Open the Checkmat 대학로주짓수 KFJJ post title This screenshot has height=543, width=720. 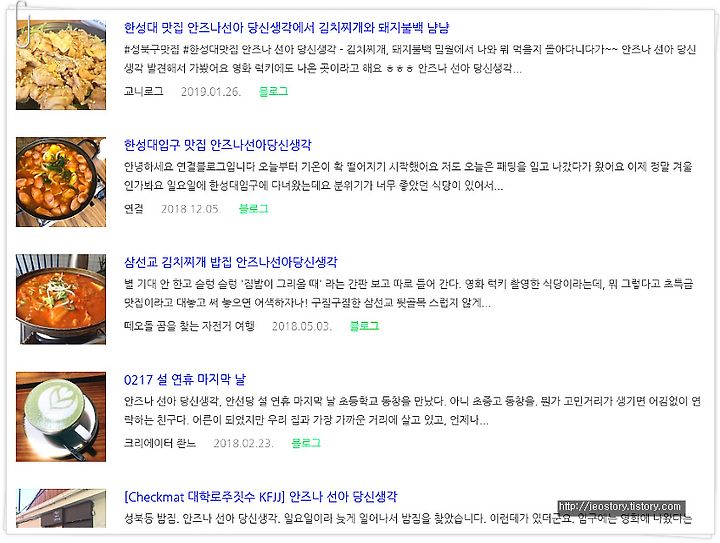click(260, 497)
